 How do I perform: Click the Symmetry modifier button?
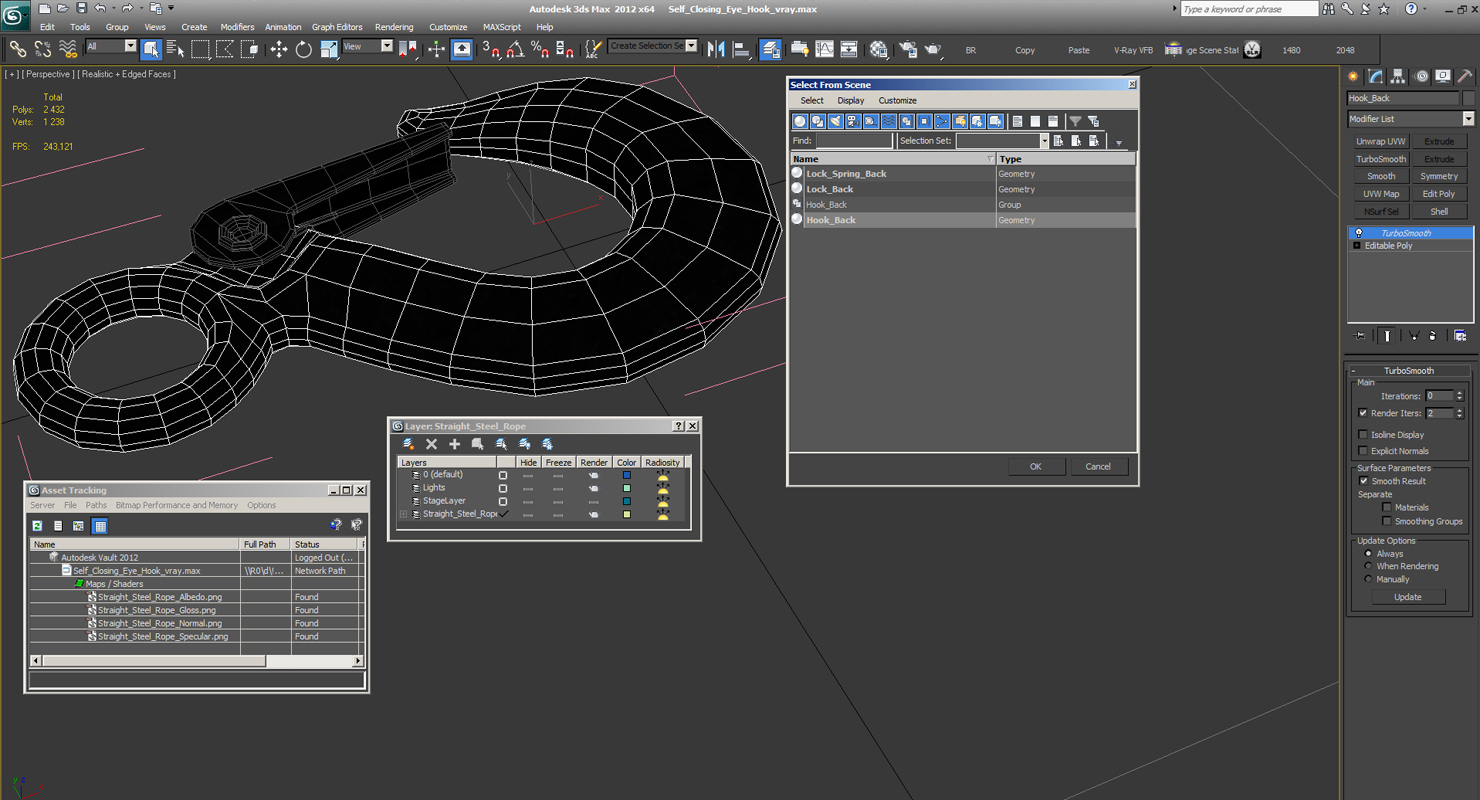(x=1439, y=177)
